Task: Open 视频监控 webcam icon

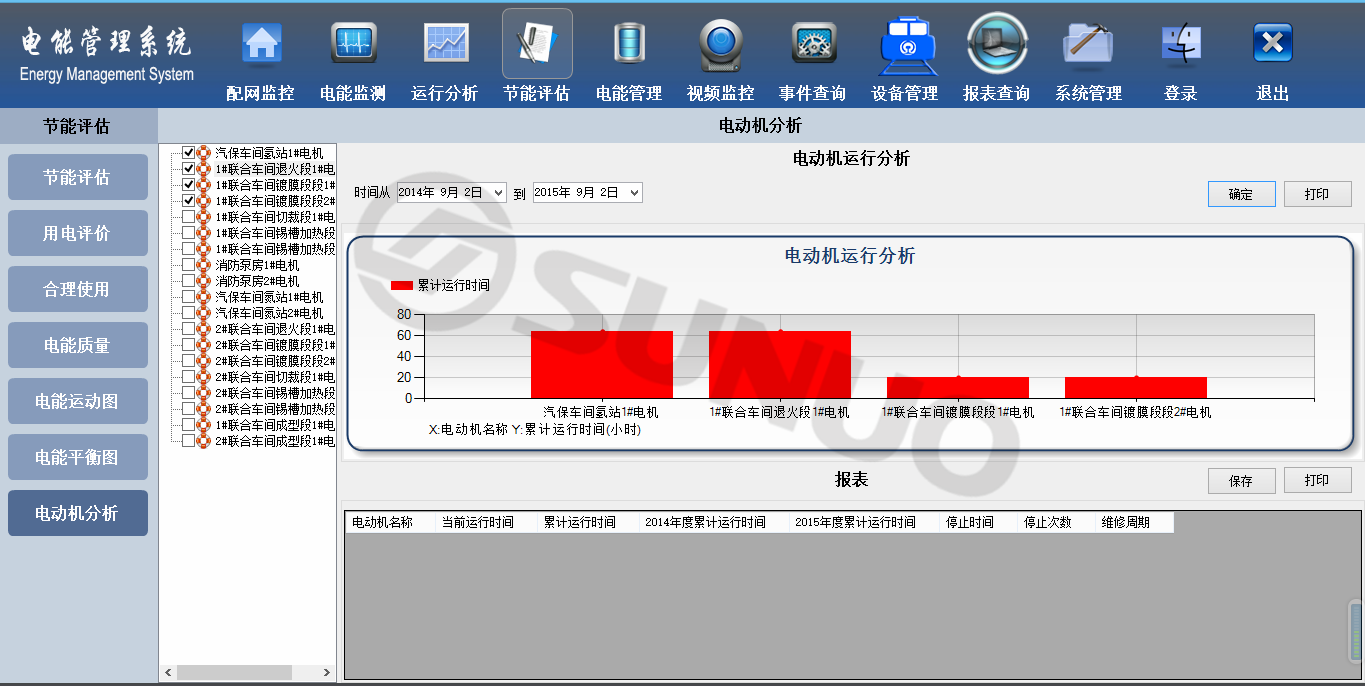Action: tap(720, 44)
